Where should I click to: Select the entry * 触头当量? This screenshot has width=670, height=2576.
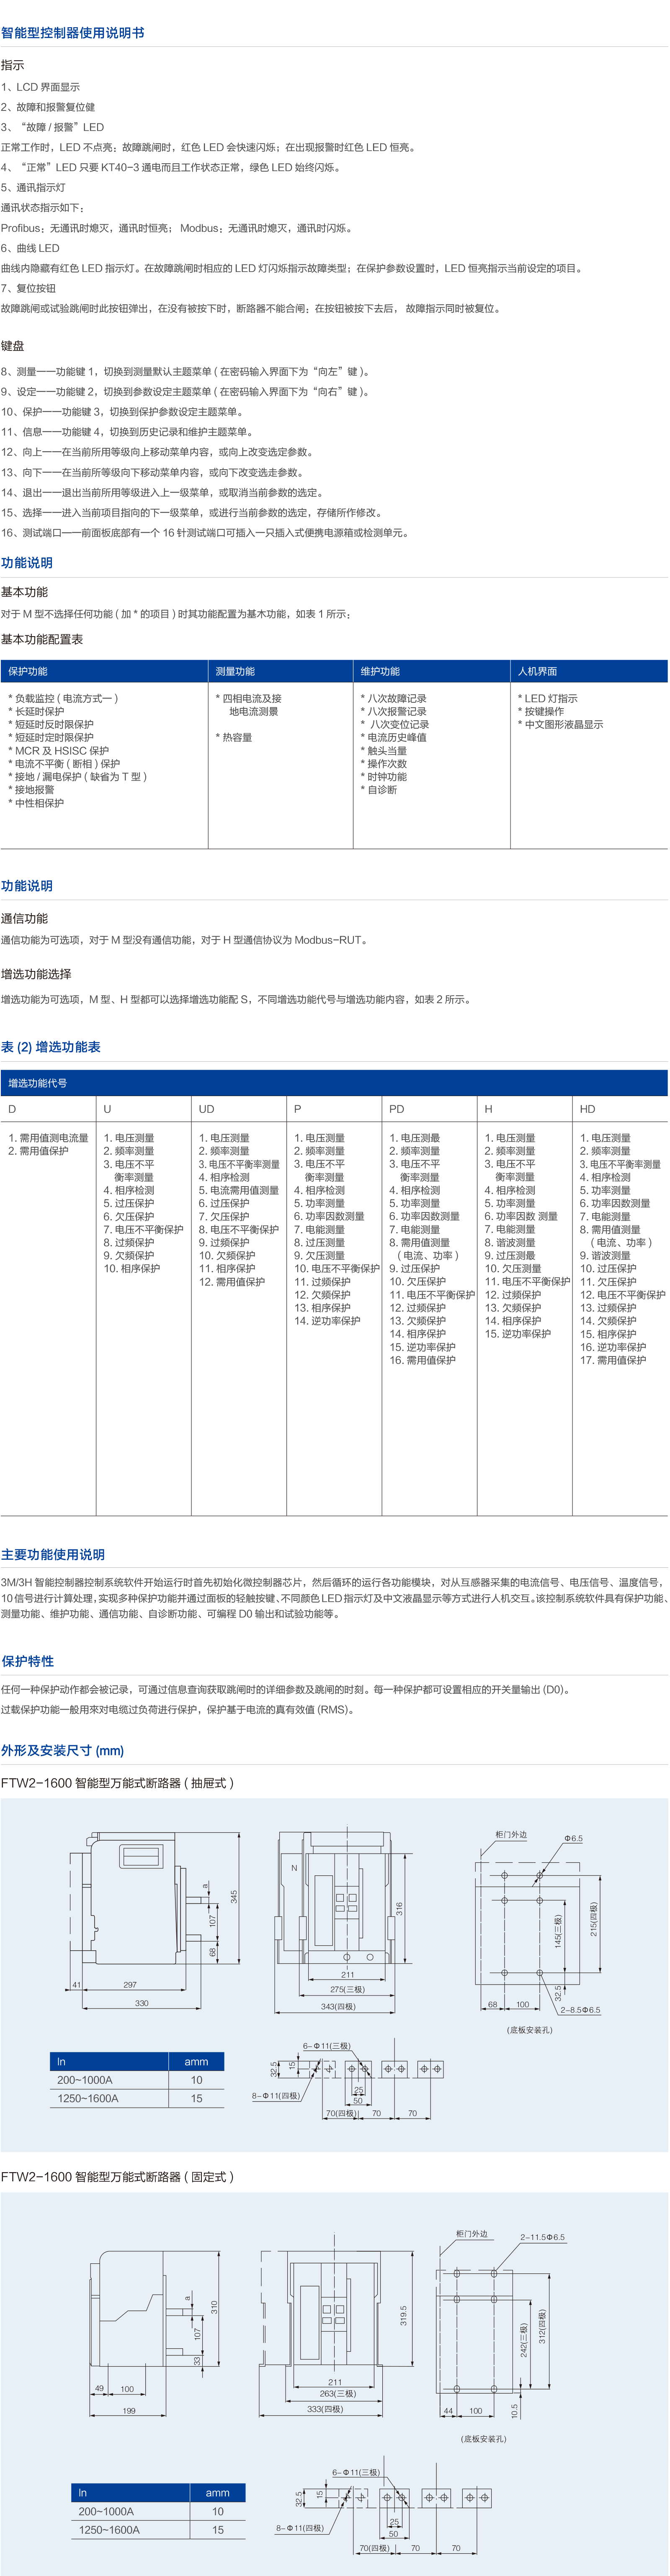(x=383, y=750)
